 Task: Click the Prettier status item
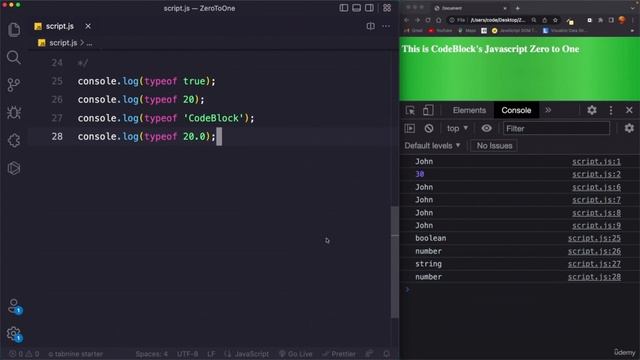point(338,354)
